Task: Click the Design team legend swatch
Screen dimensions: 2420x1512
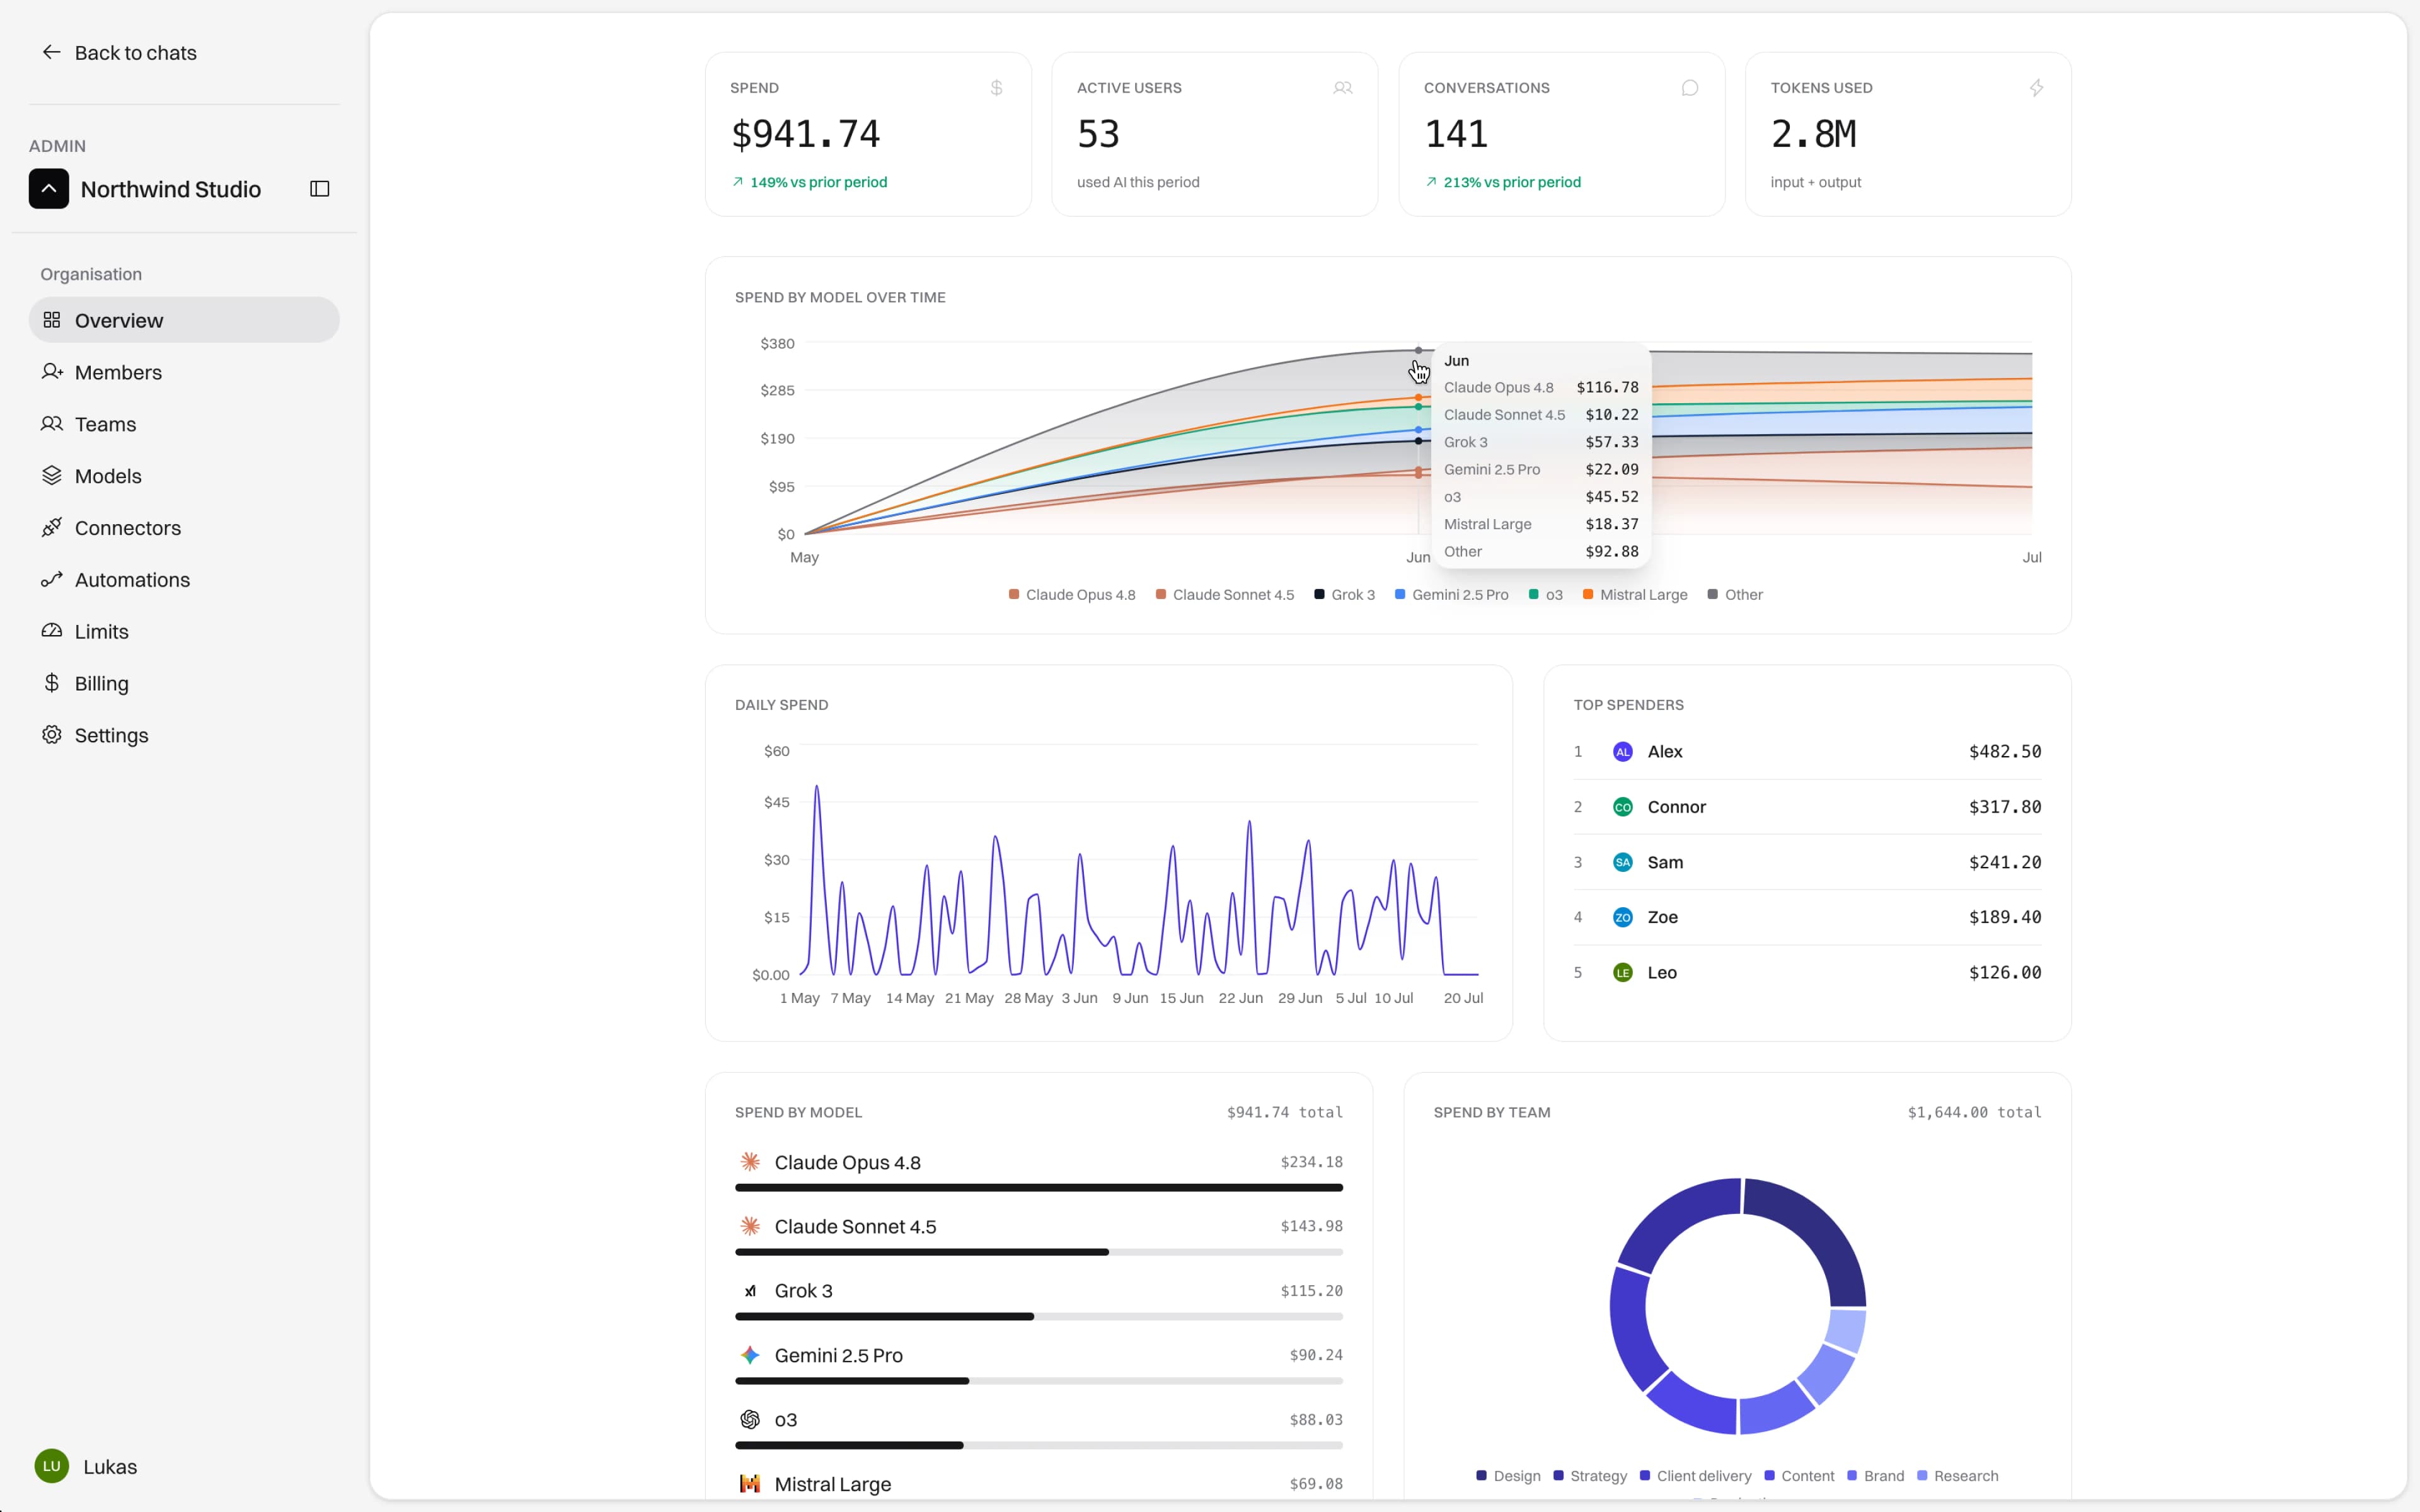Action: [1481, 1476]
